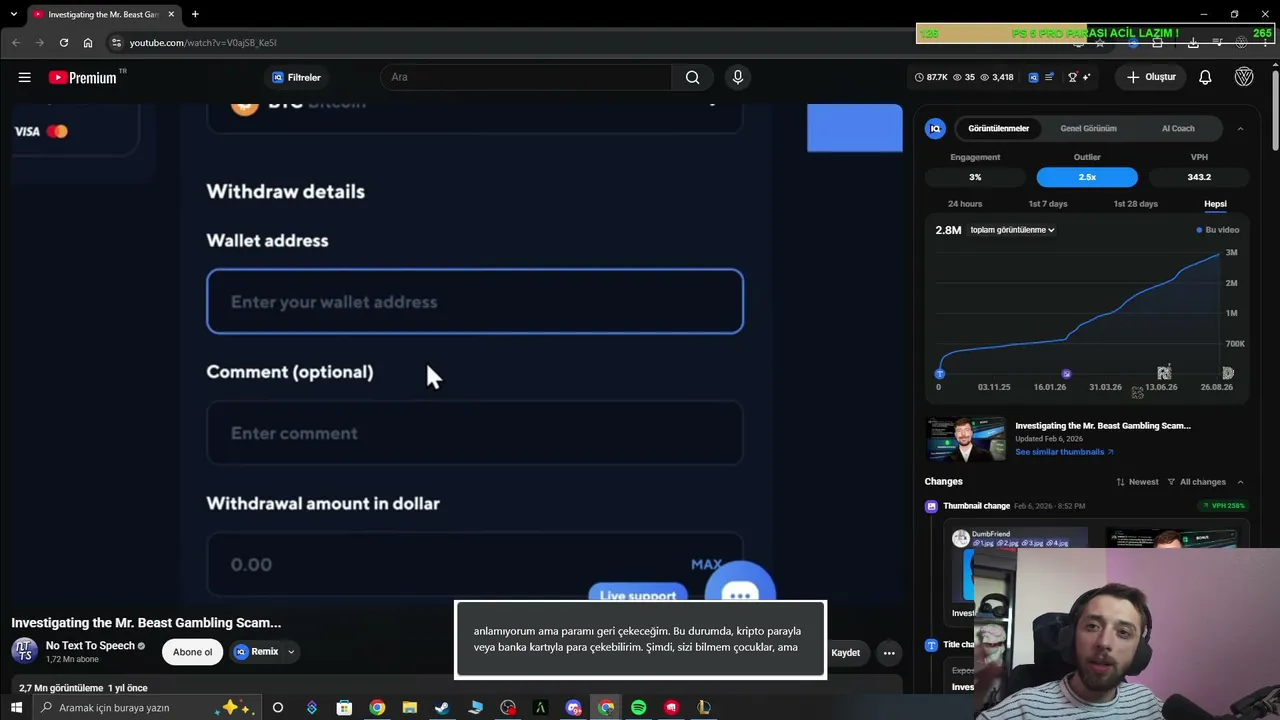Click the 2.5x Outlier pill
Viewport: 1280px width, 720px height.
coord(1087,177)
